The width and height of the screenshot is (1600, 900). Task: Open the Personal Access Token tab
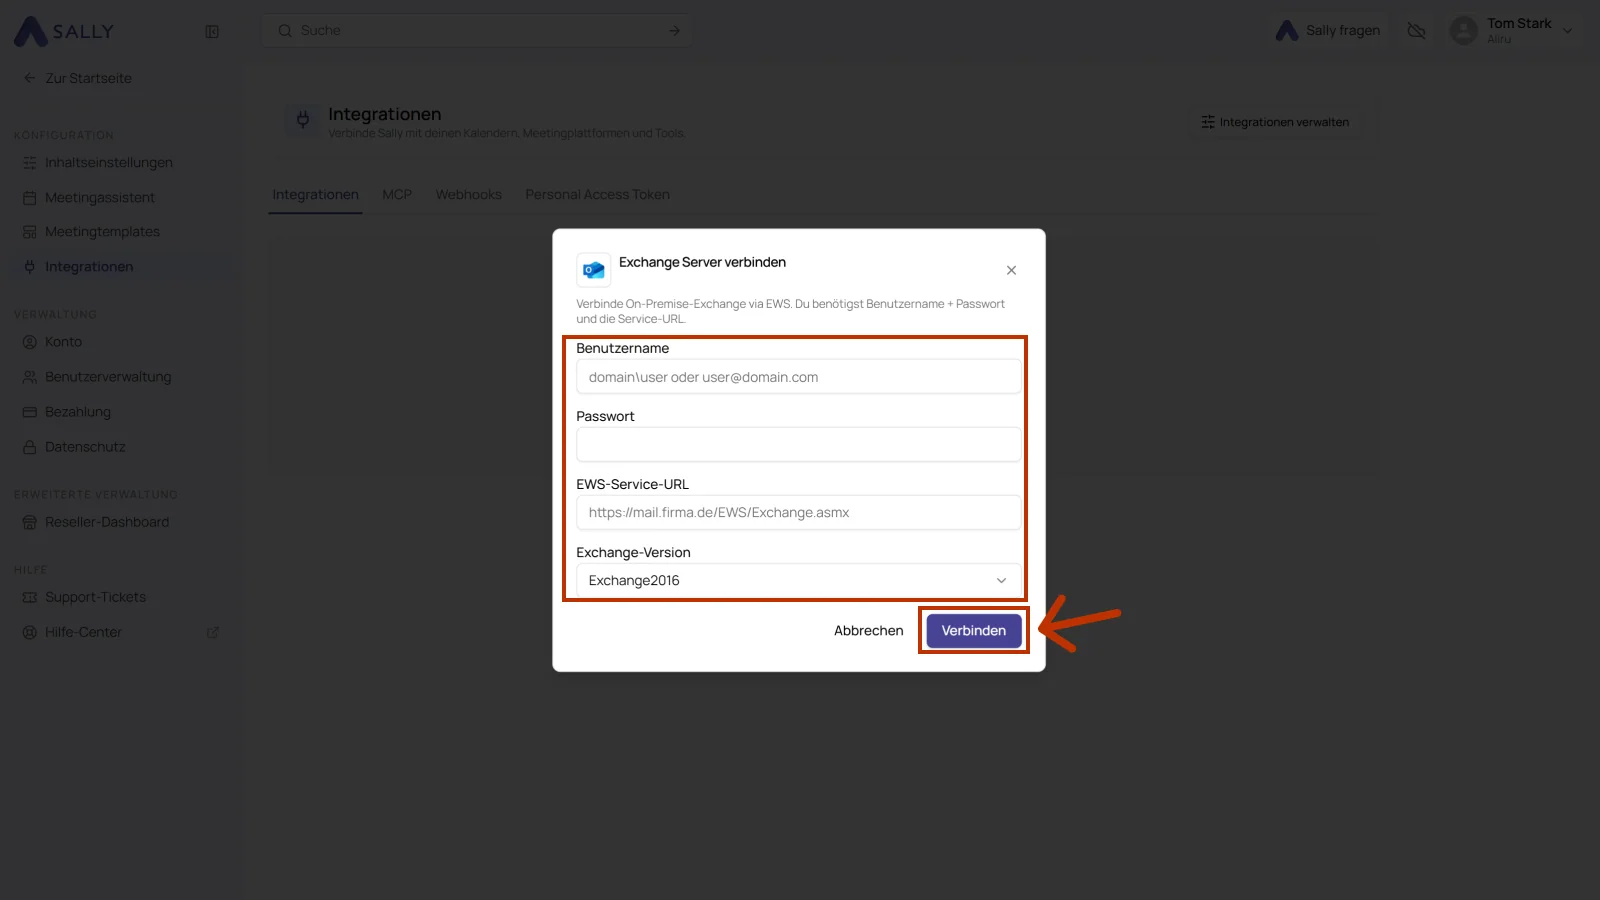[x=598, y=194]
